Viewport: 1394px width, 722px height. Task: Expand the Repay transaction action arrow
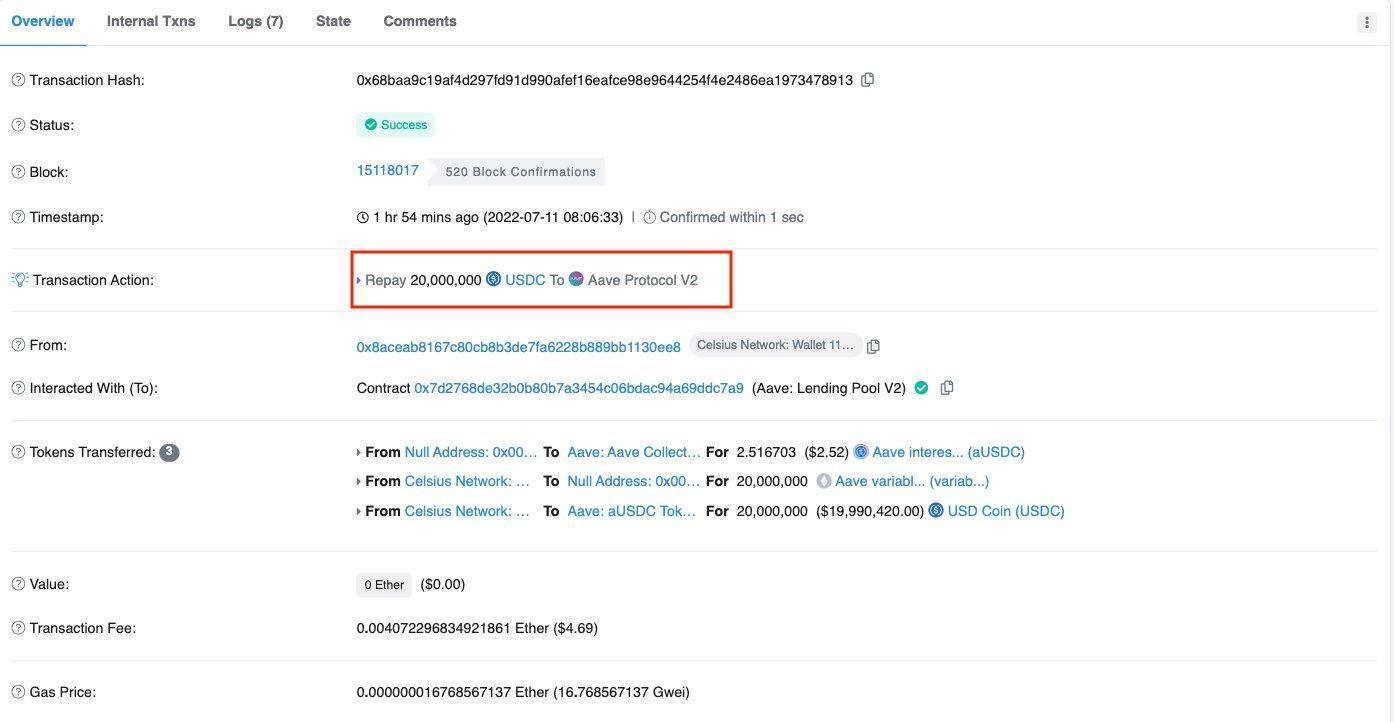(359, 281)
